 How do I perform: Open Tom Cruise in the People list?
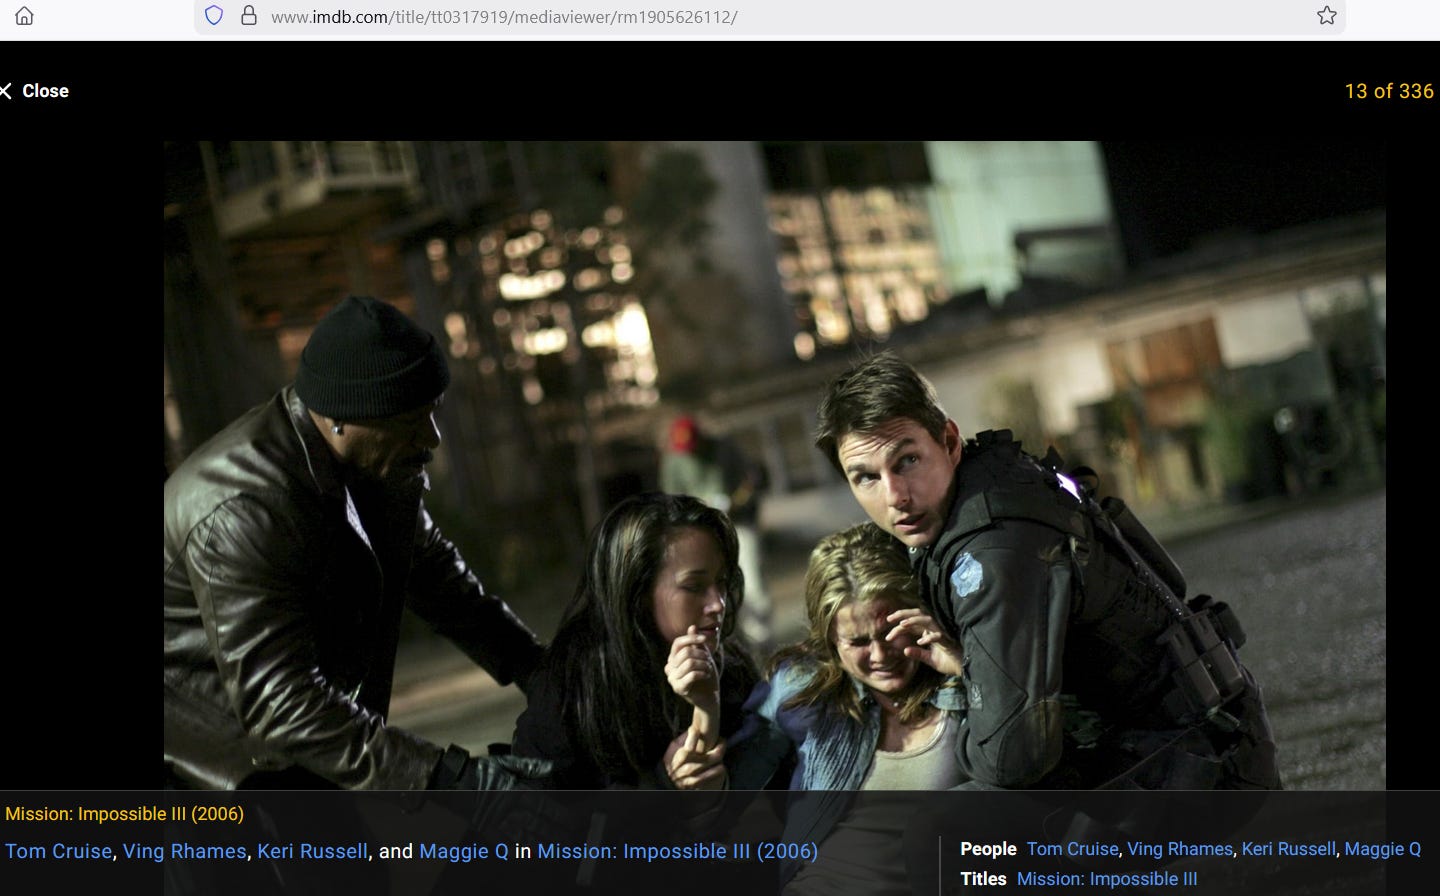(1072, 849)
